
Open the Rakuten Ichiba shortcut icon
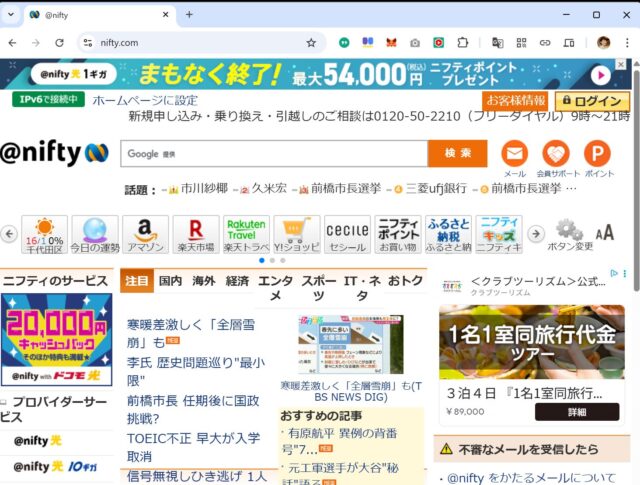196,233
